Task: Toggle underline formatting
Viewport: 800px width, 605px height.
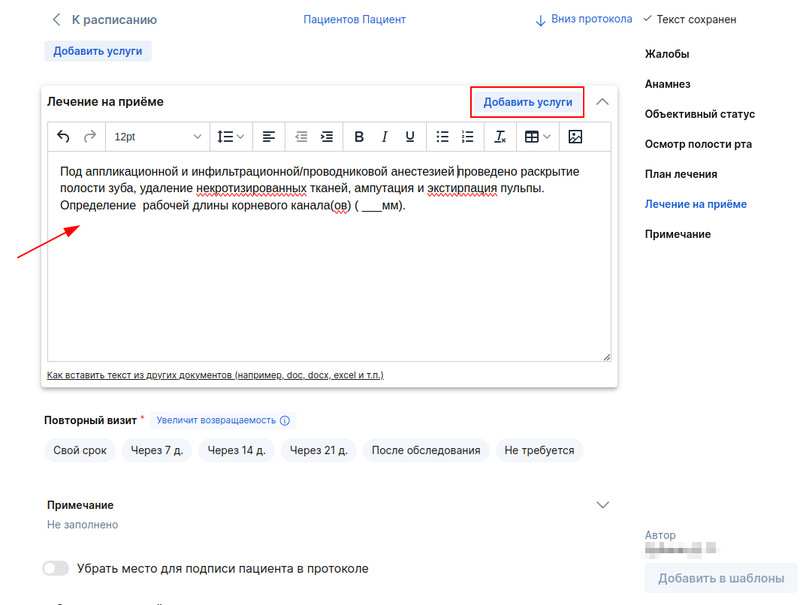Action: click(410, 137)
